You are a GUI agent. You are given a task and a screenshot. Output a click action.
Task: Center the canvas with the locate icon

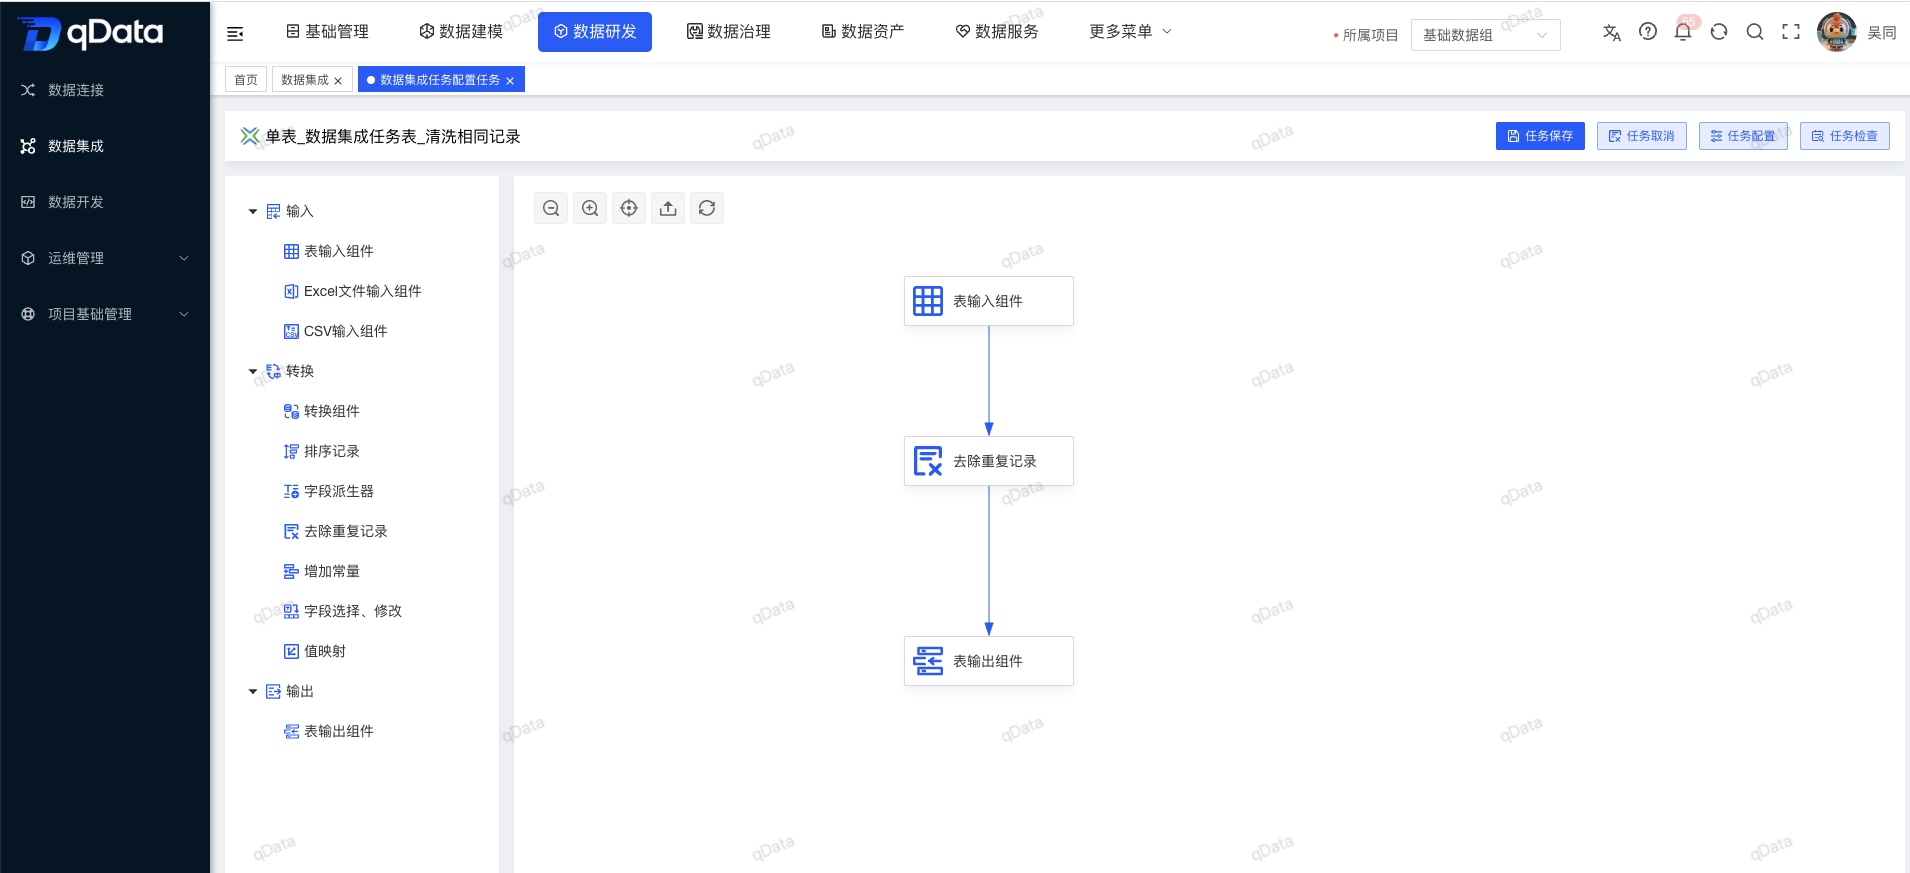tap(629, 208)
